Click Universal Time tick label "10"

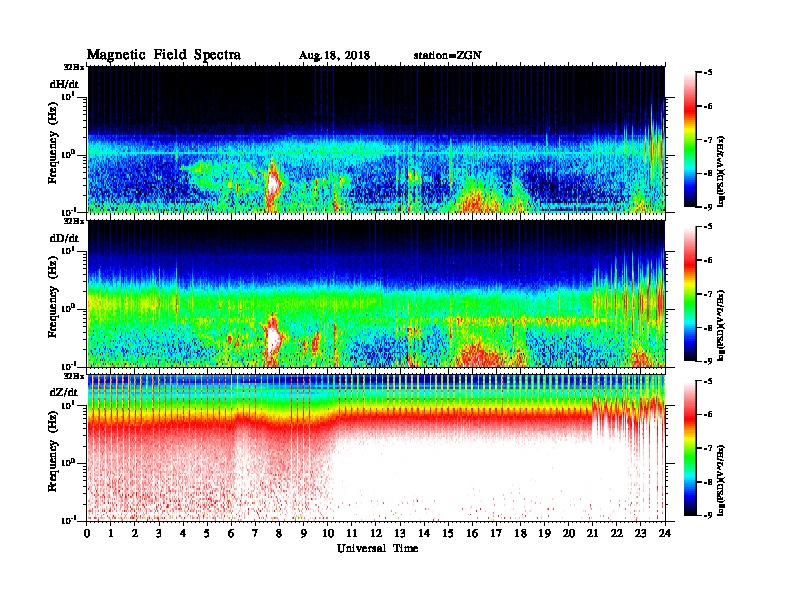click(x=328, y=533)
